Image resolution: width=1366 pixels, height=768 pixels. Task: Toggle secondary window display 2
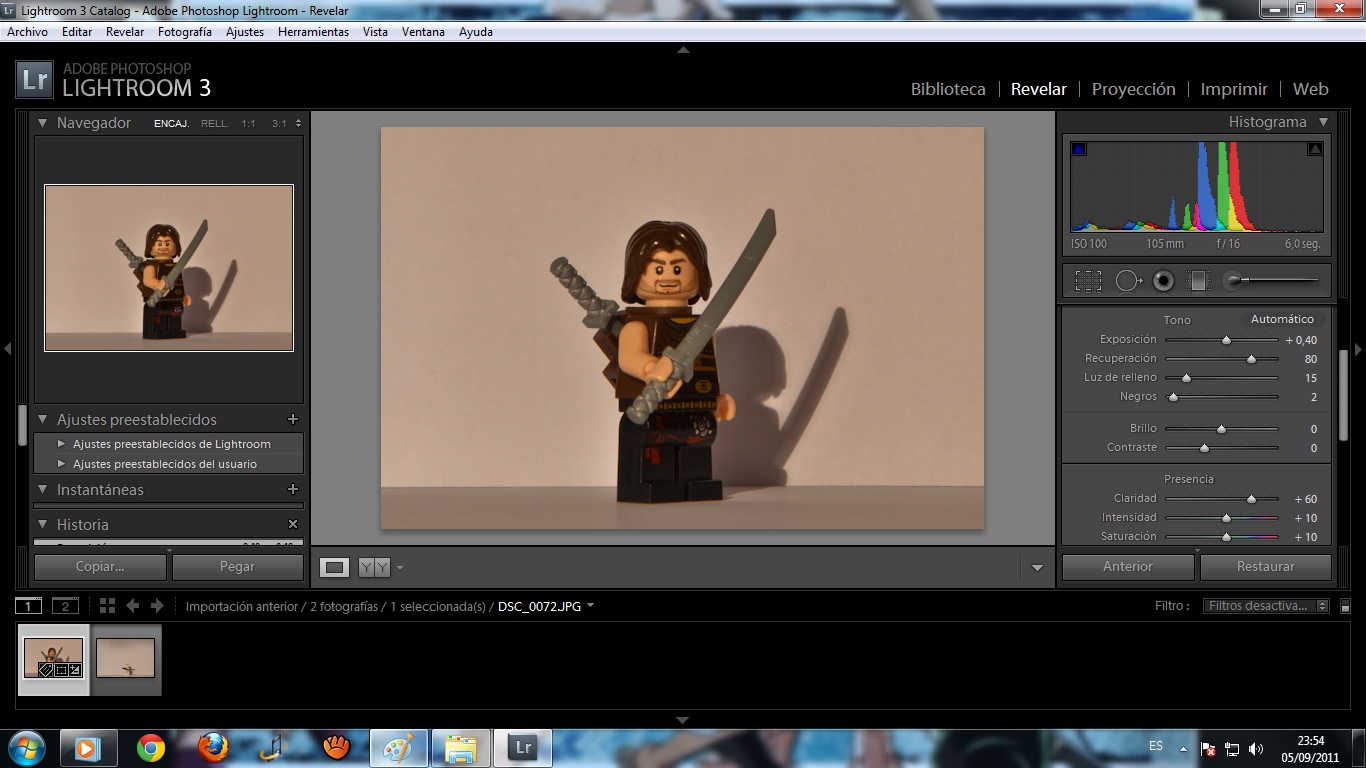(65, 606)
